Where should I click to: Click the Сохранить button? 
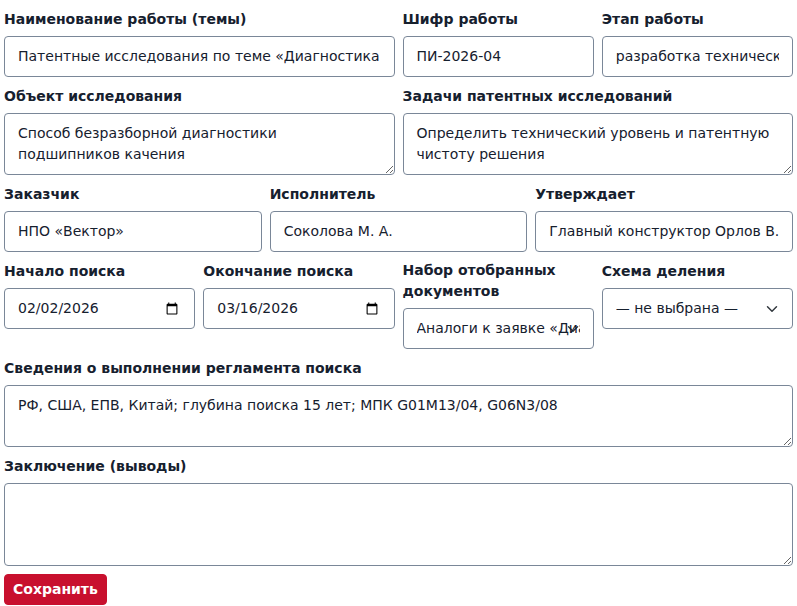pos(55,589)
